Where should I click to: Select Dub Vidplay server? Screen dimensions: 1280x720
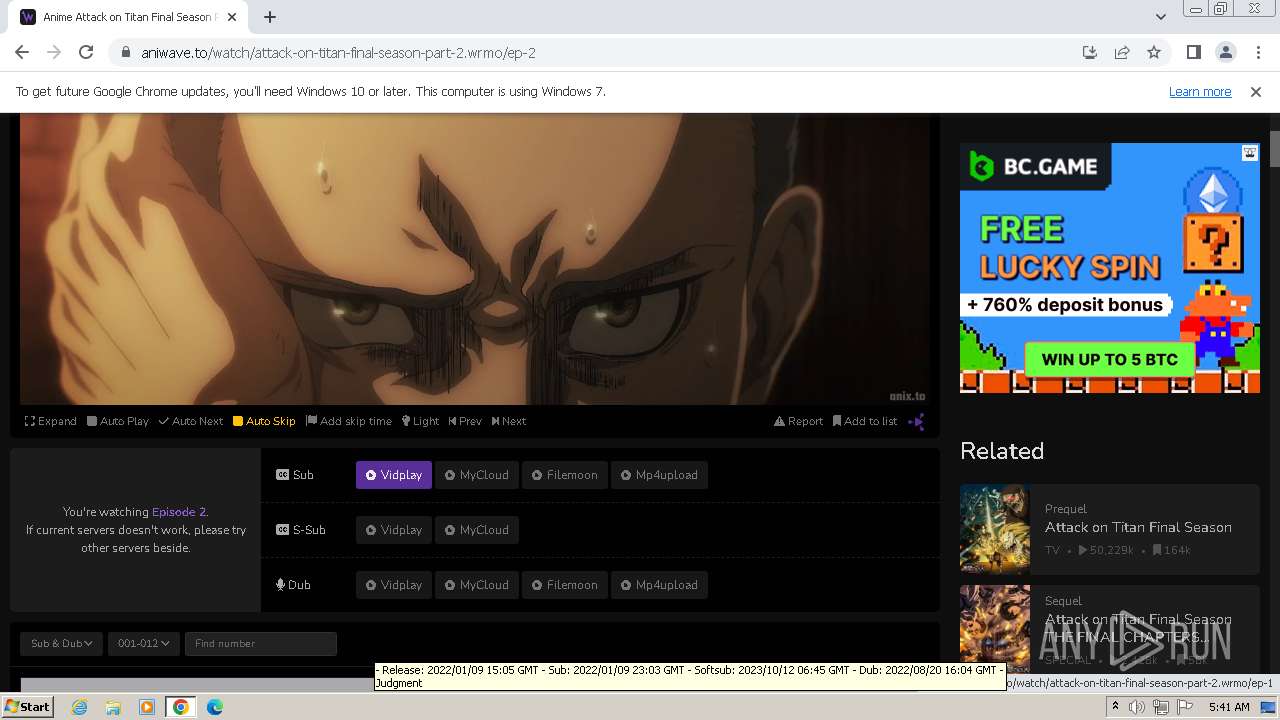pyautogui.click(x=394, y=585)
